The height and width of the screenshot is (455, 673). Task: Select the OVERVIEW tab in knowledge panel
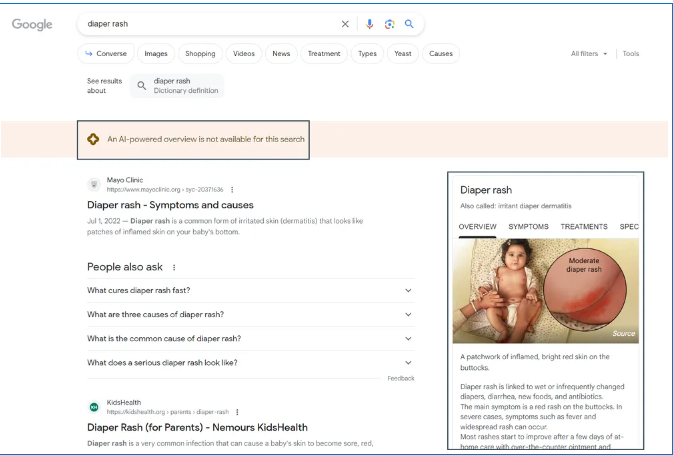(477, 227)
